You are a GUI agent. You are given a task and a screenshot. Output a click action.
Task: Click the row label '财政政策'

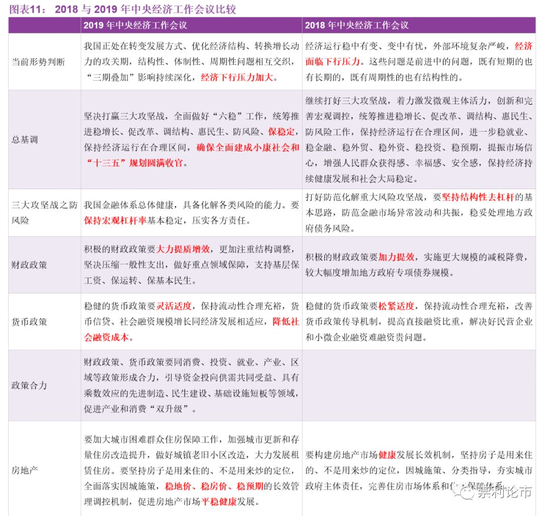(x=29, y=265)
